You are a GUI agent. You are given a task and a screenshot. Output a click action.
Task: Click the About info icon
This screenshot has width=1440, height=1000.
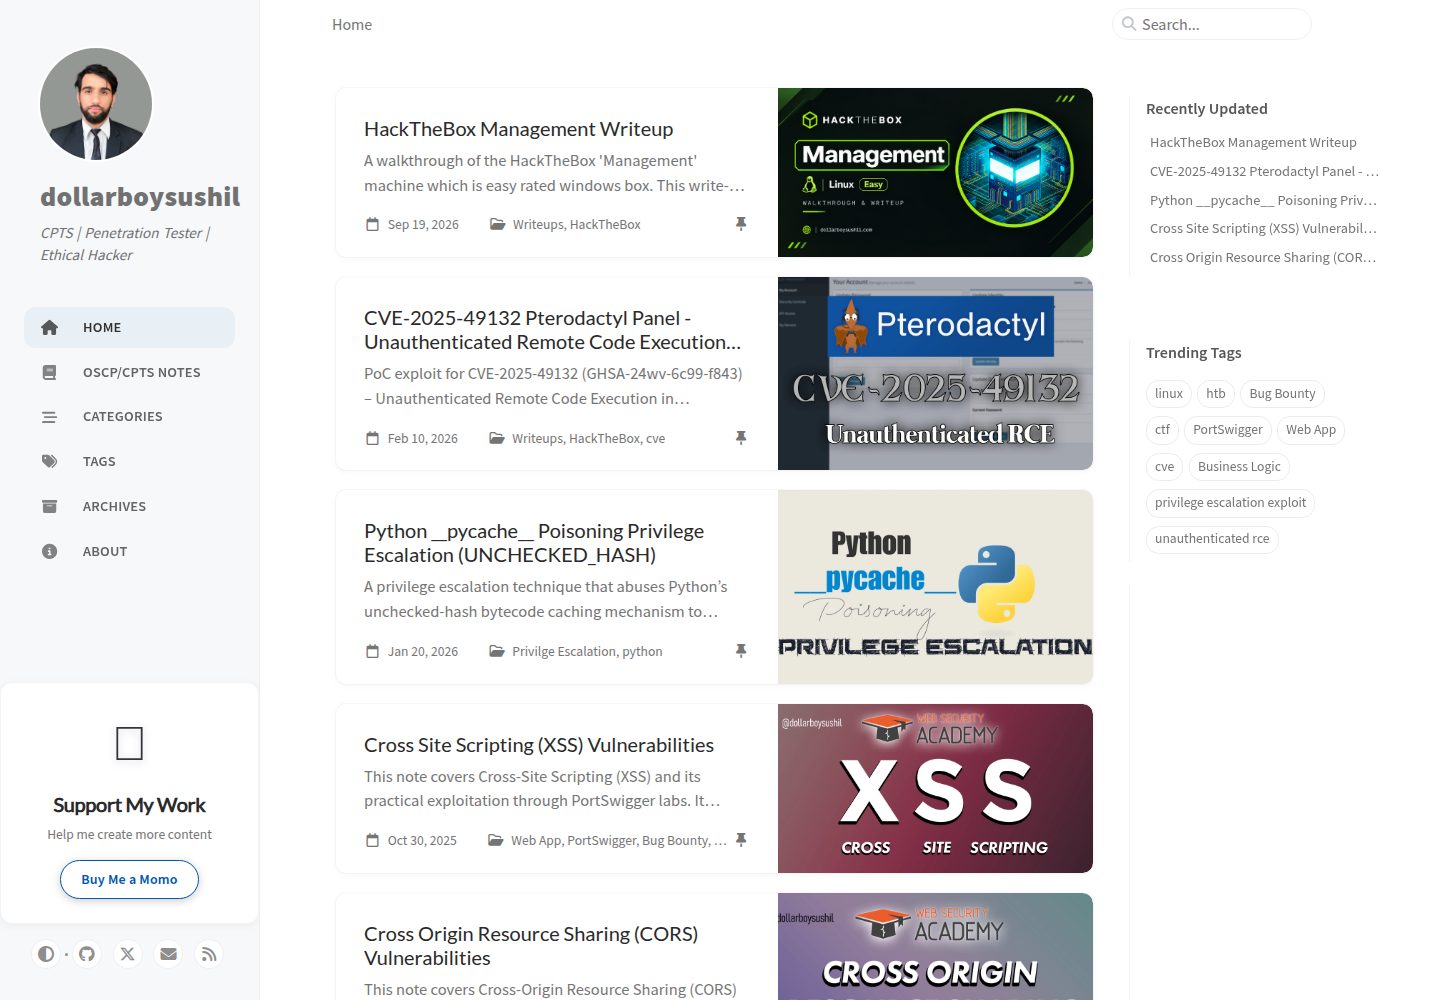49,551
